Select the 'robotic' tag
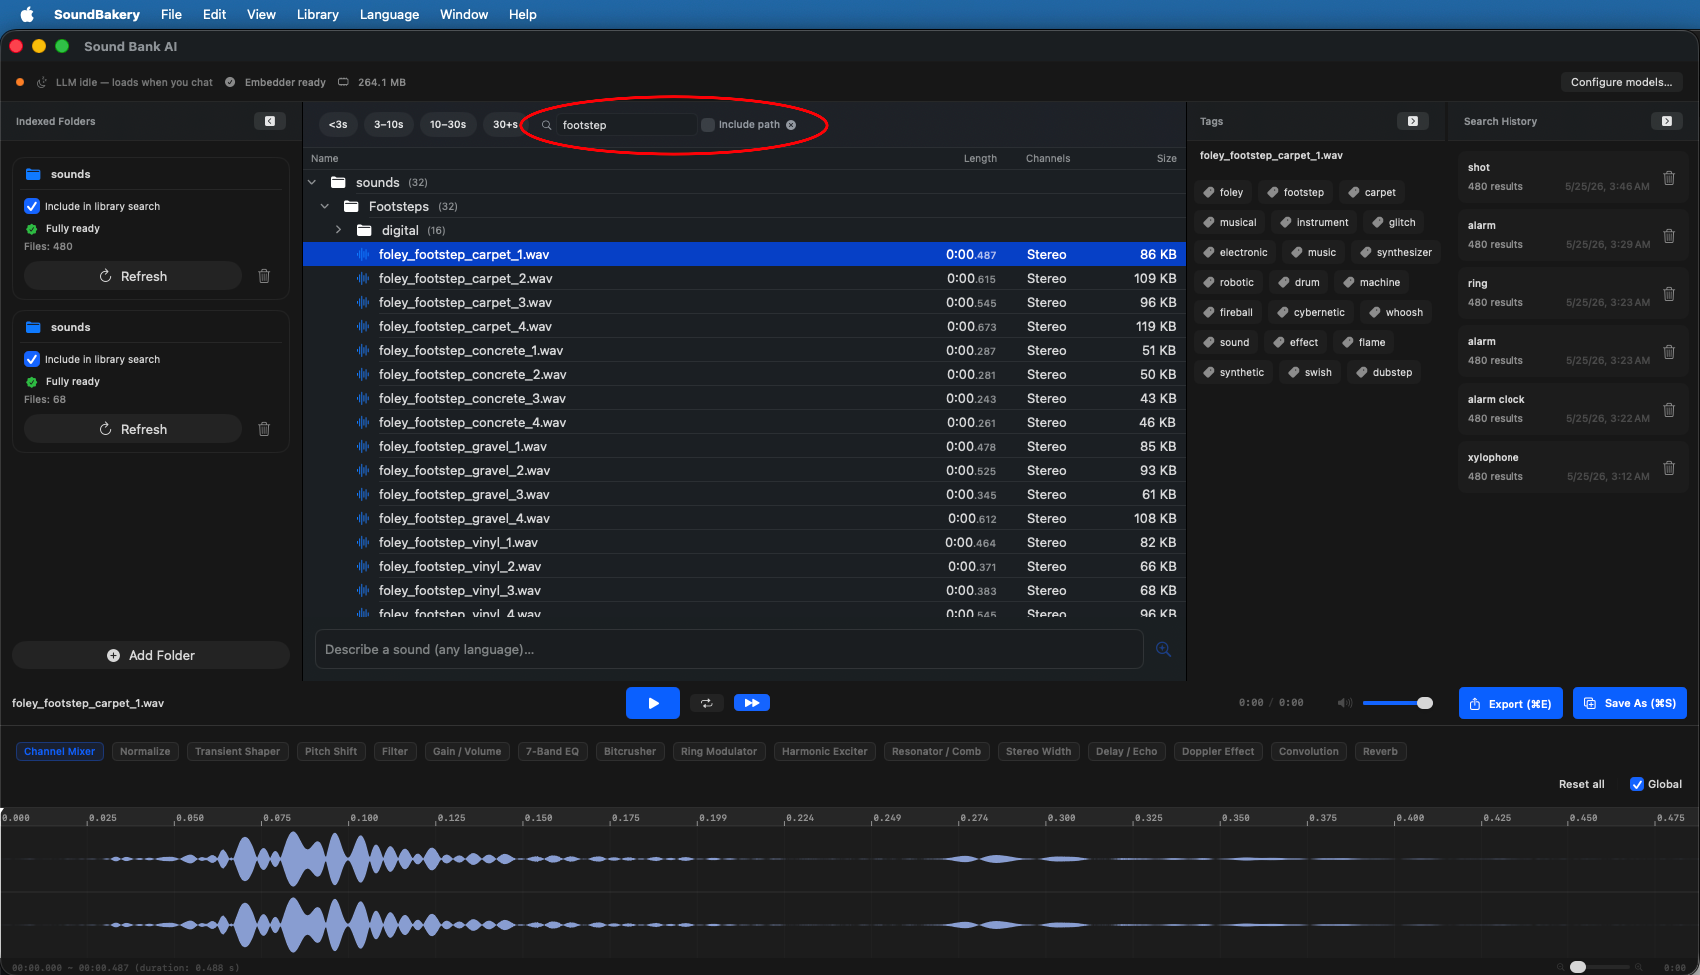1700x975 pixels. coord(1228,282)
